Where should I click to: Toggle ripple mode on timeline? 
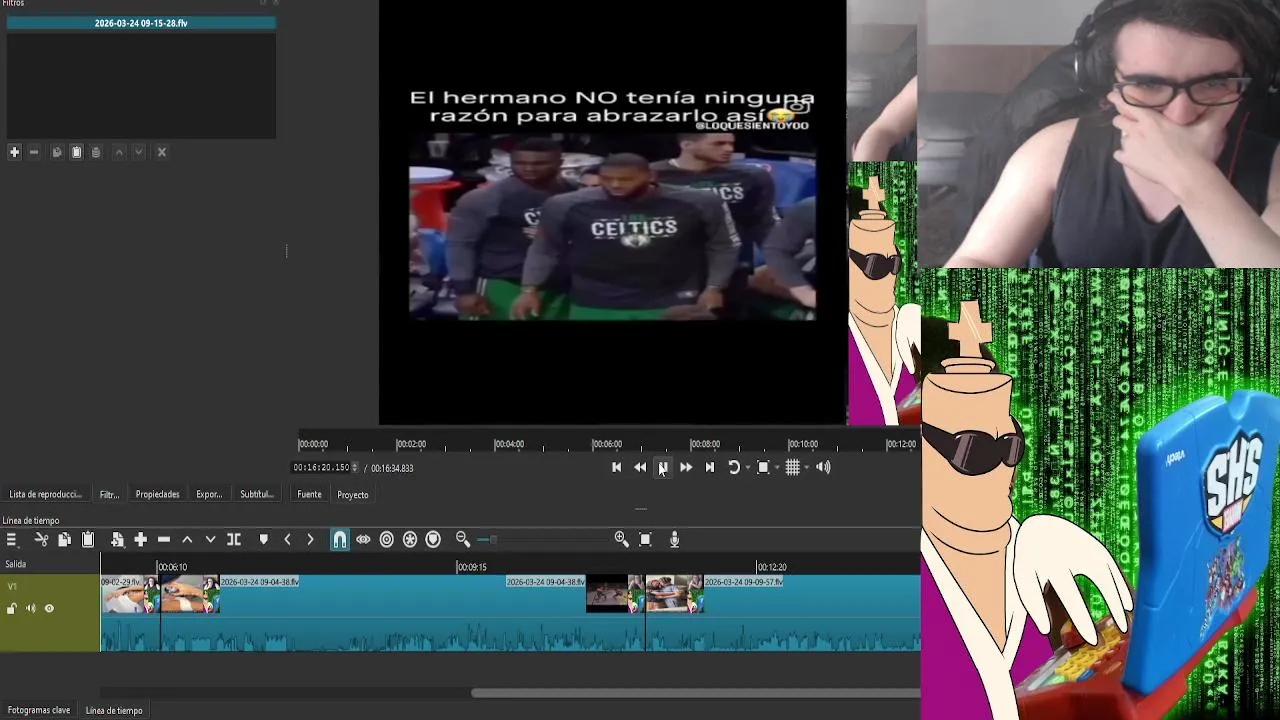(387, 540)
